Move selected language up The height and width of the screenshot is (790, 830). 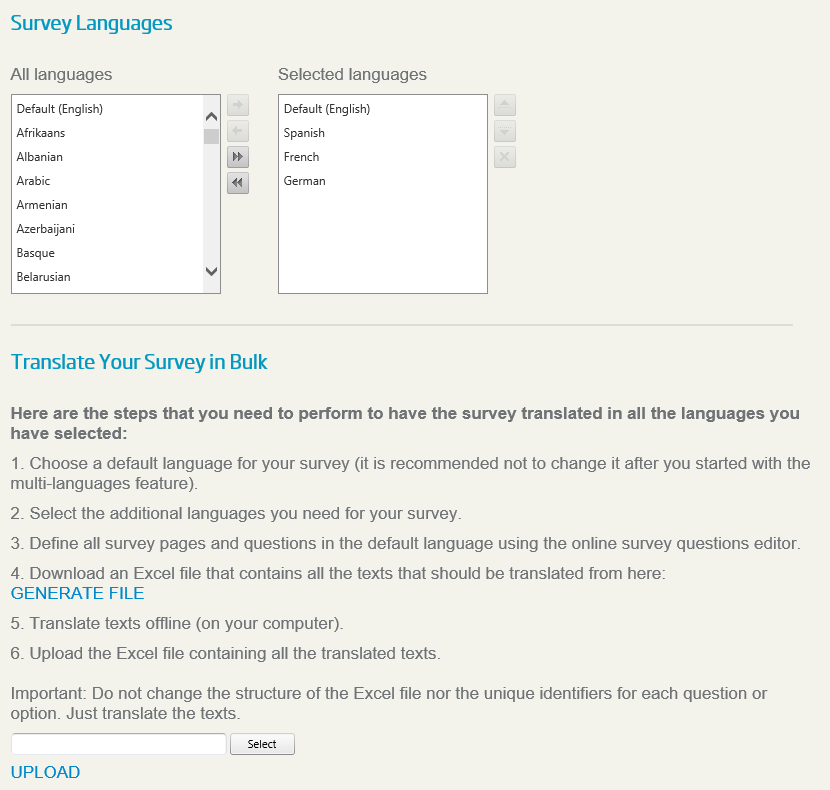tap(505, 105)
